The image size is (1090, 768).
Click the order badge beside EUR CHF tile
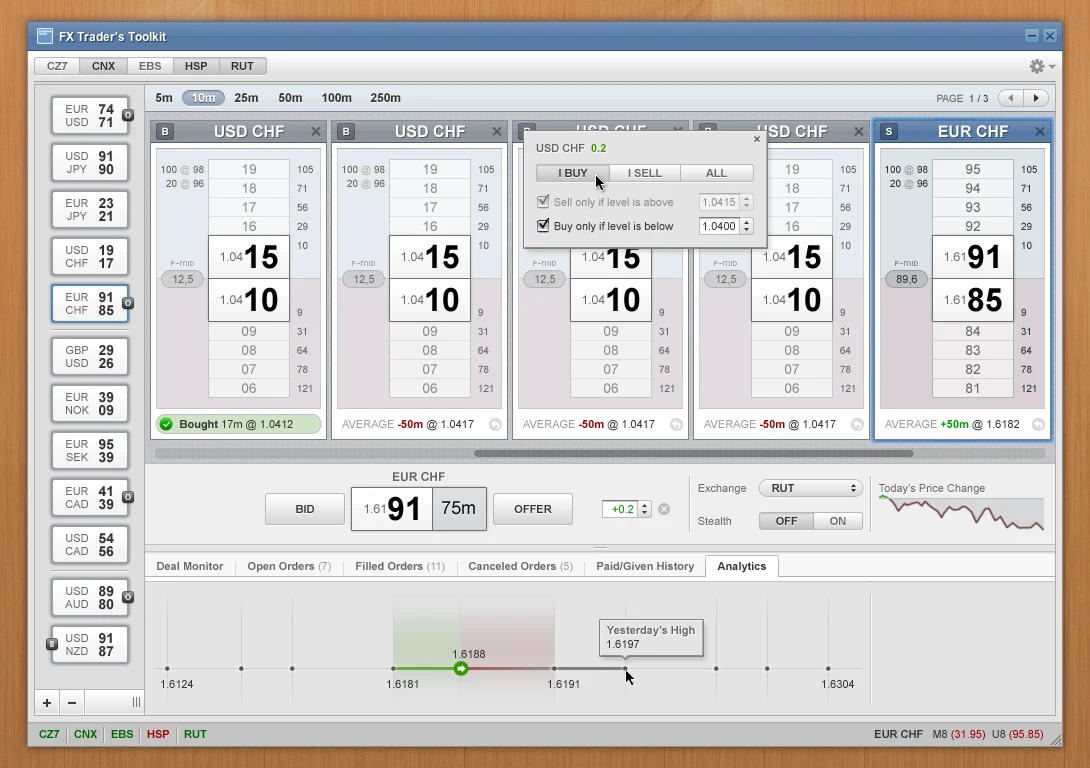coord(128,303)
